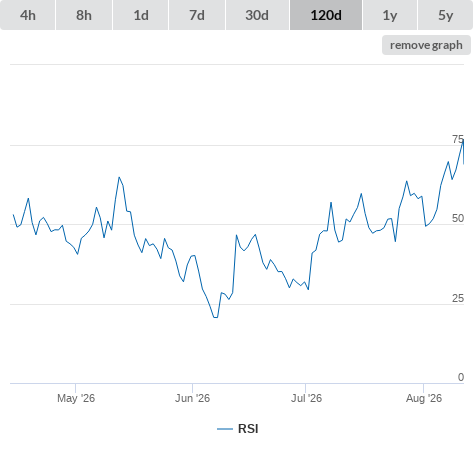The width and height of the screenshot is (474, 455).
Task: Click the RSI peak near 75 in August
Action: pos(463,141)
